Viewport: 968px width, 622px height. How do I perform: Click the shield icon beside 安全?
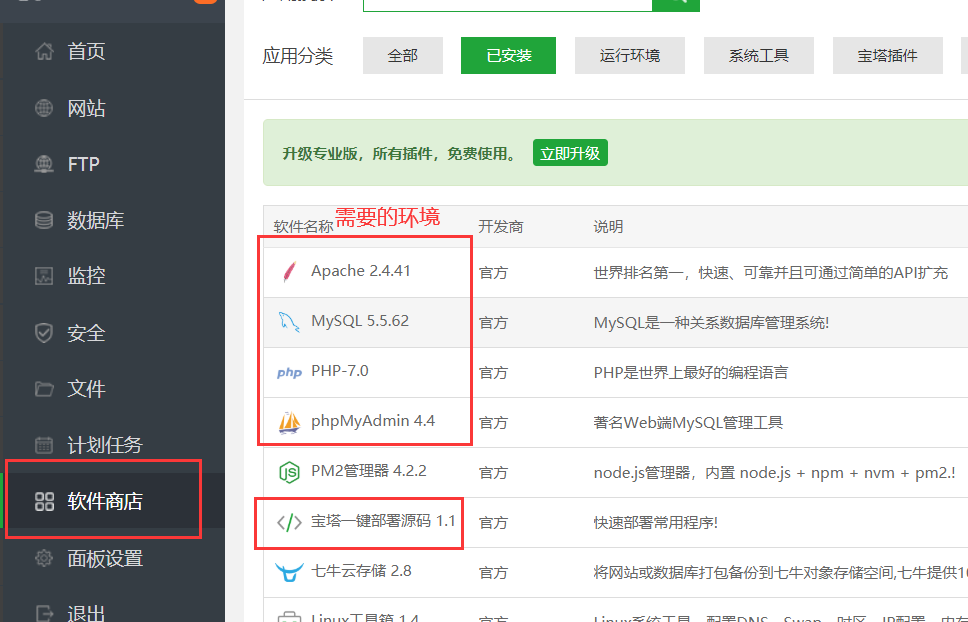[x=44, y=333]
